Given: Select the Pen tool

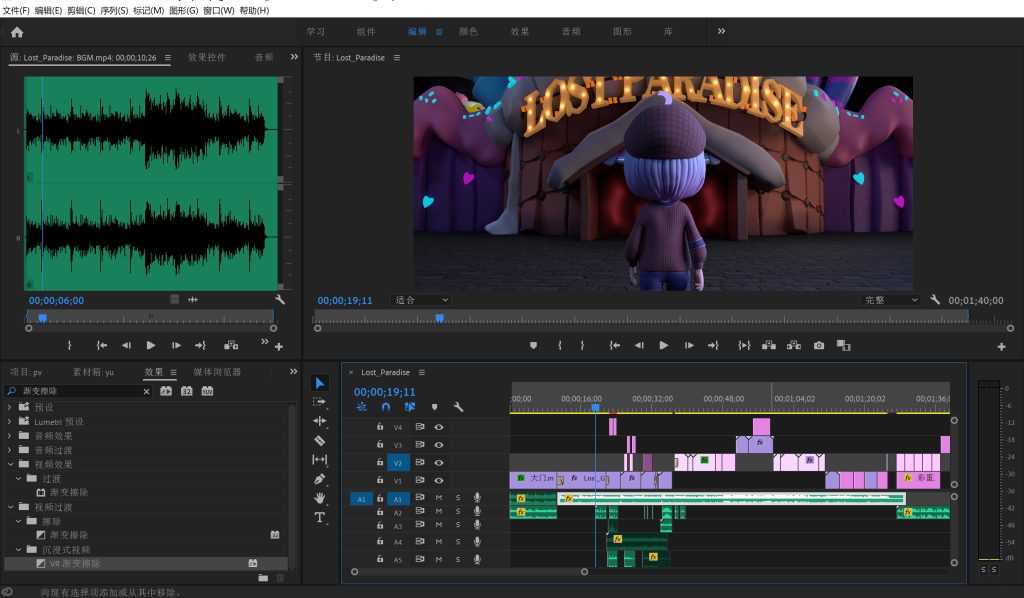Looking at the screenshot, I should 319,479.
